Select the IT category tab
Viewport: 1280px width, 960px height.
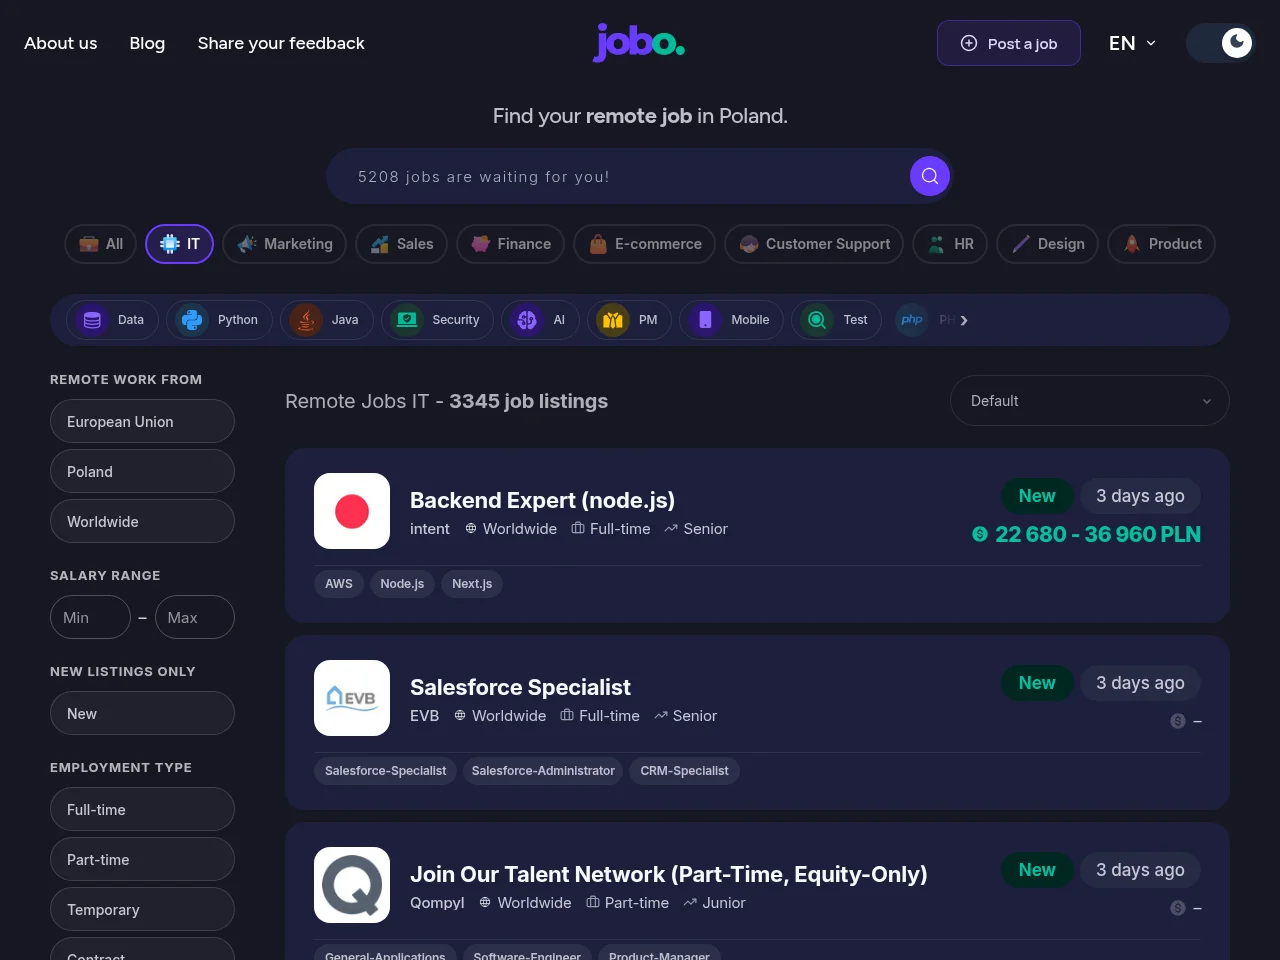coord(180,244)
